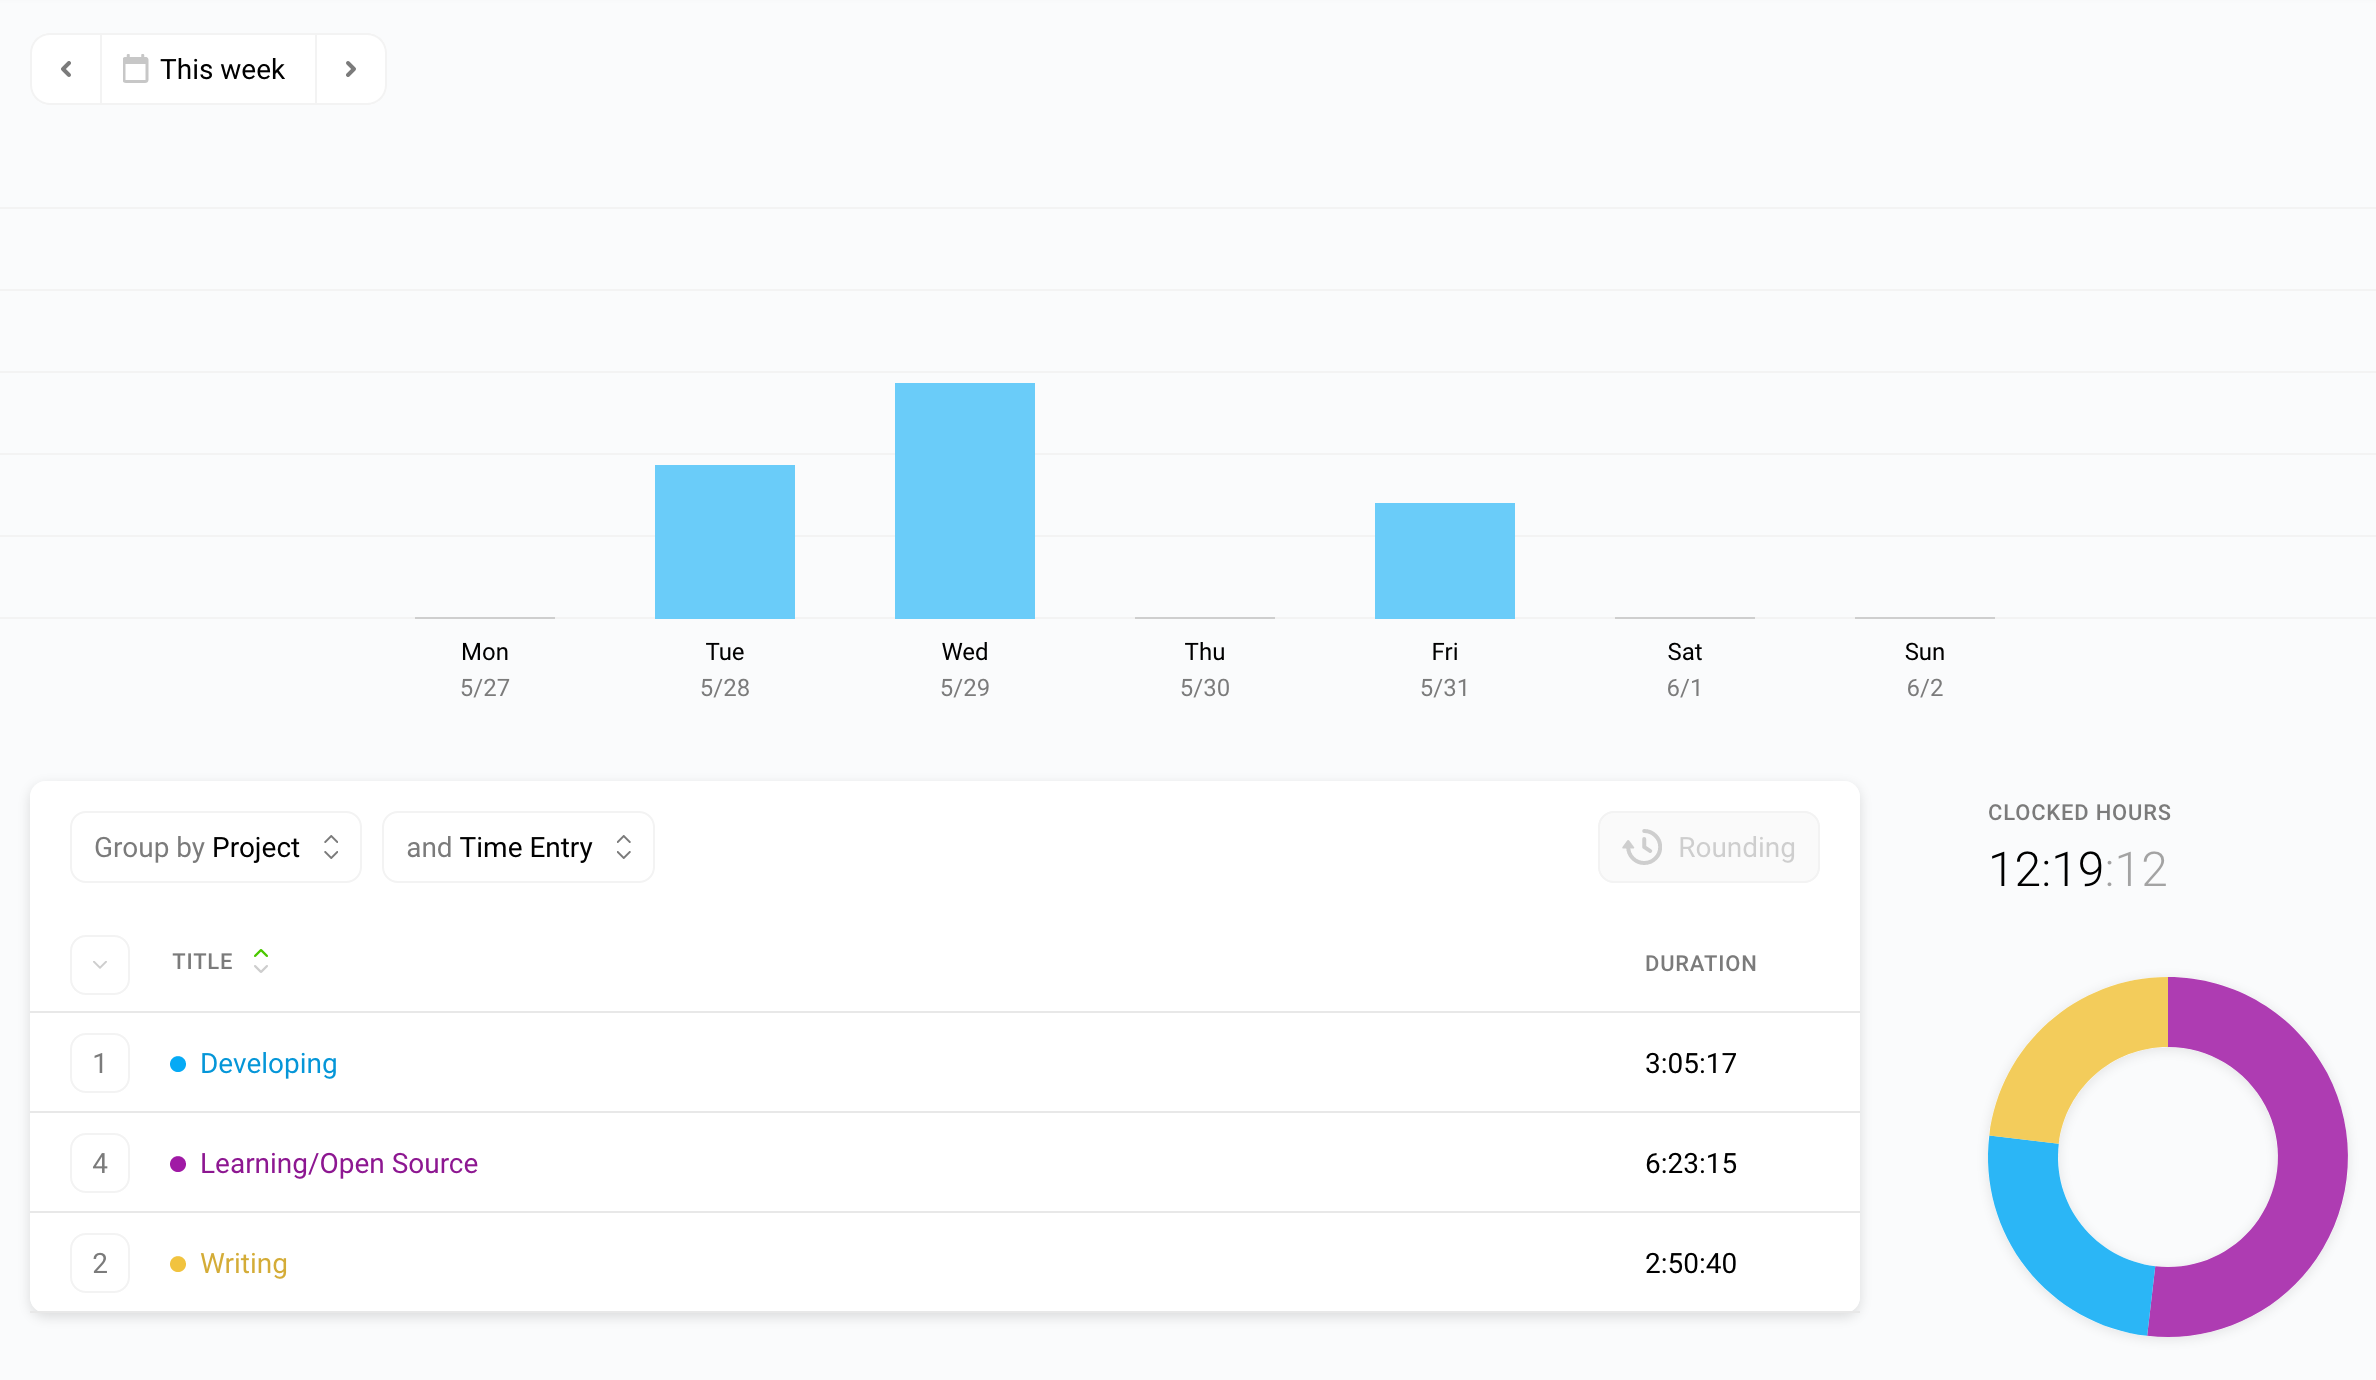2376x1380 pixels.
Task: Open the This week date picker
Action: (x=208, y=69)
